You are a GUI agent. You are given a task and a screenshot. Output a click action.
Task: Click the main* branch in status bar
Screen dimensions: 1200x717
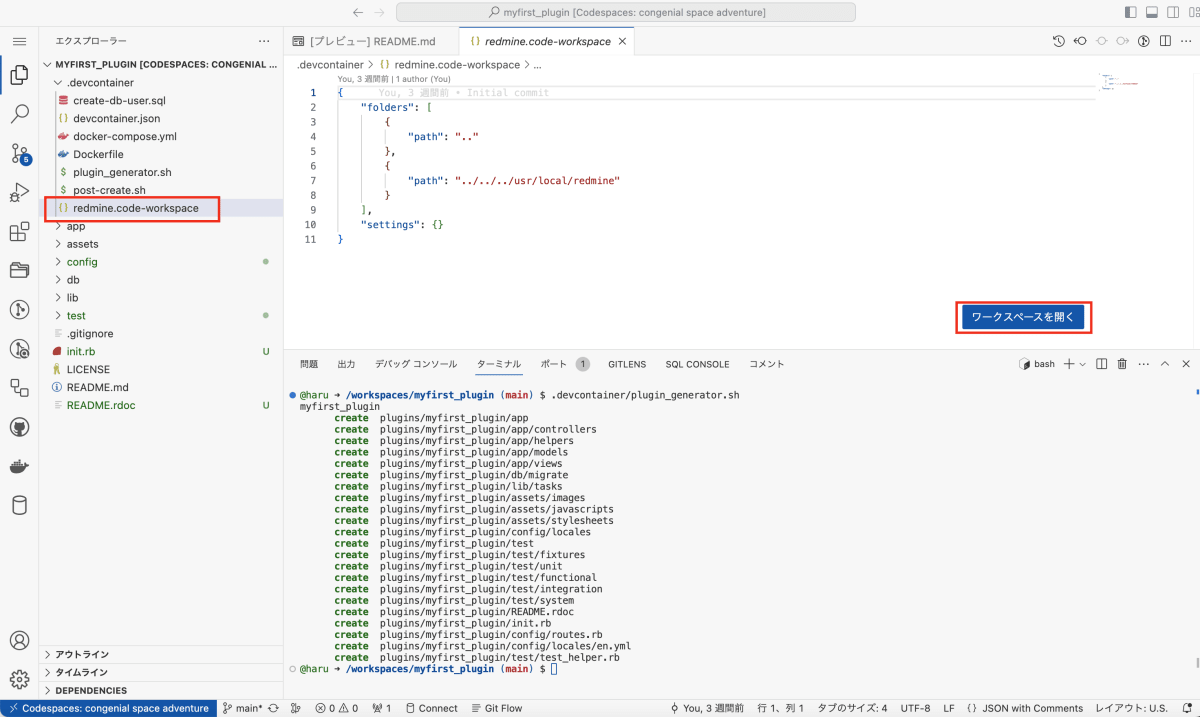tap(243, 708)
